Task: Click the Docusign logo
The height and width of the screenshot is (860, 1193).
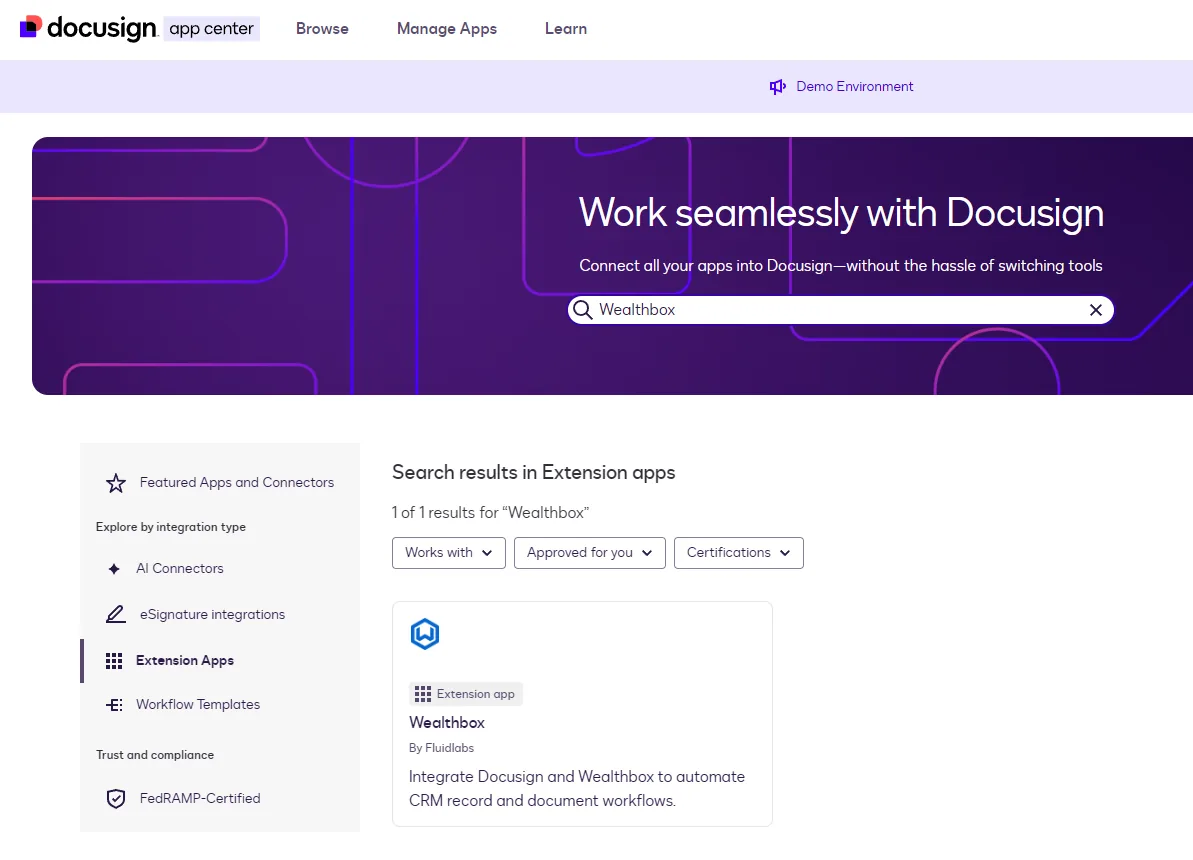Action: click(88, 28)
